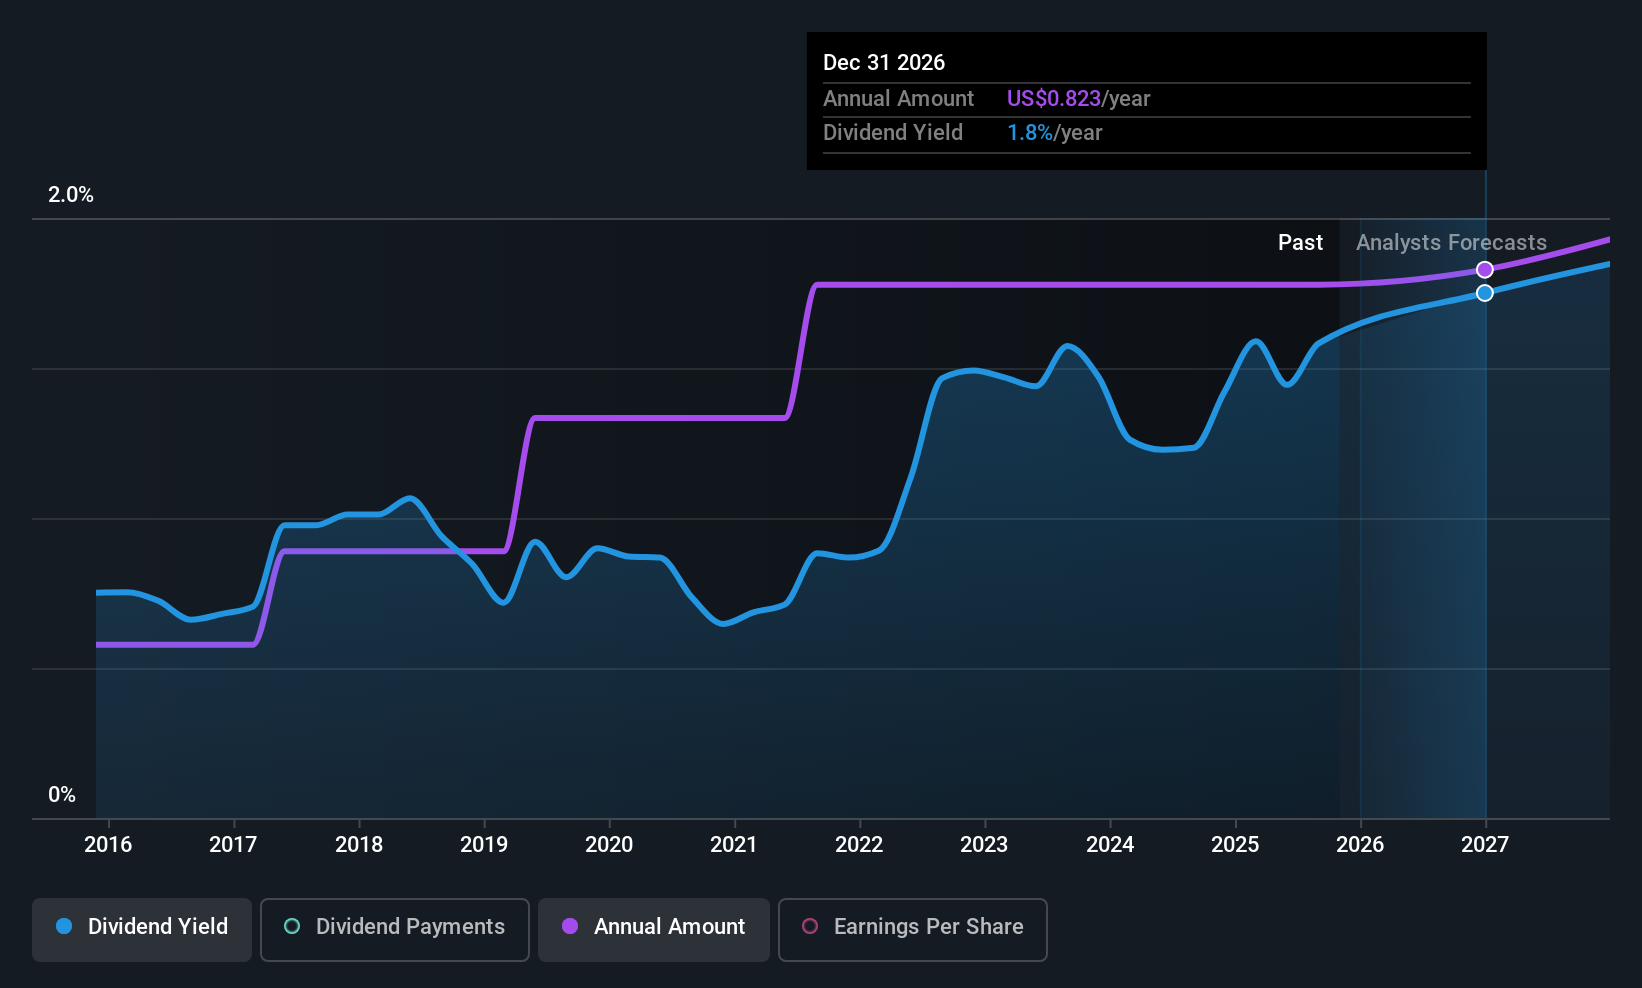Click the Past section label
Image resolution: width=1642 pixels, height=988 pixels.
pos(1300,243)
